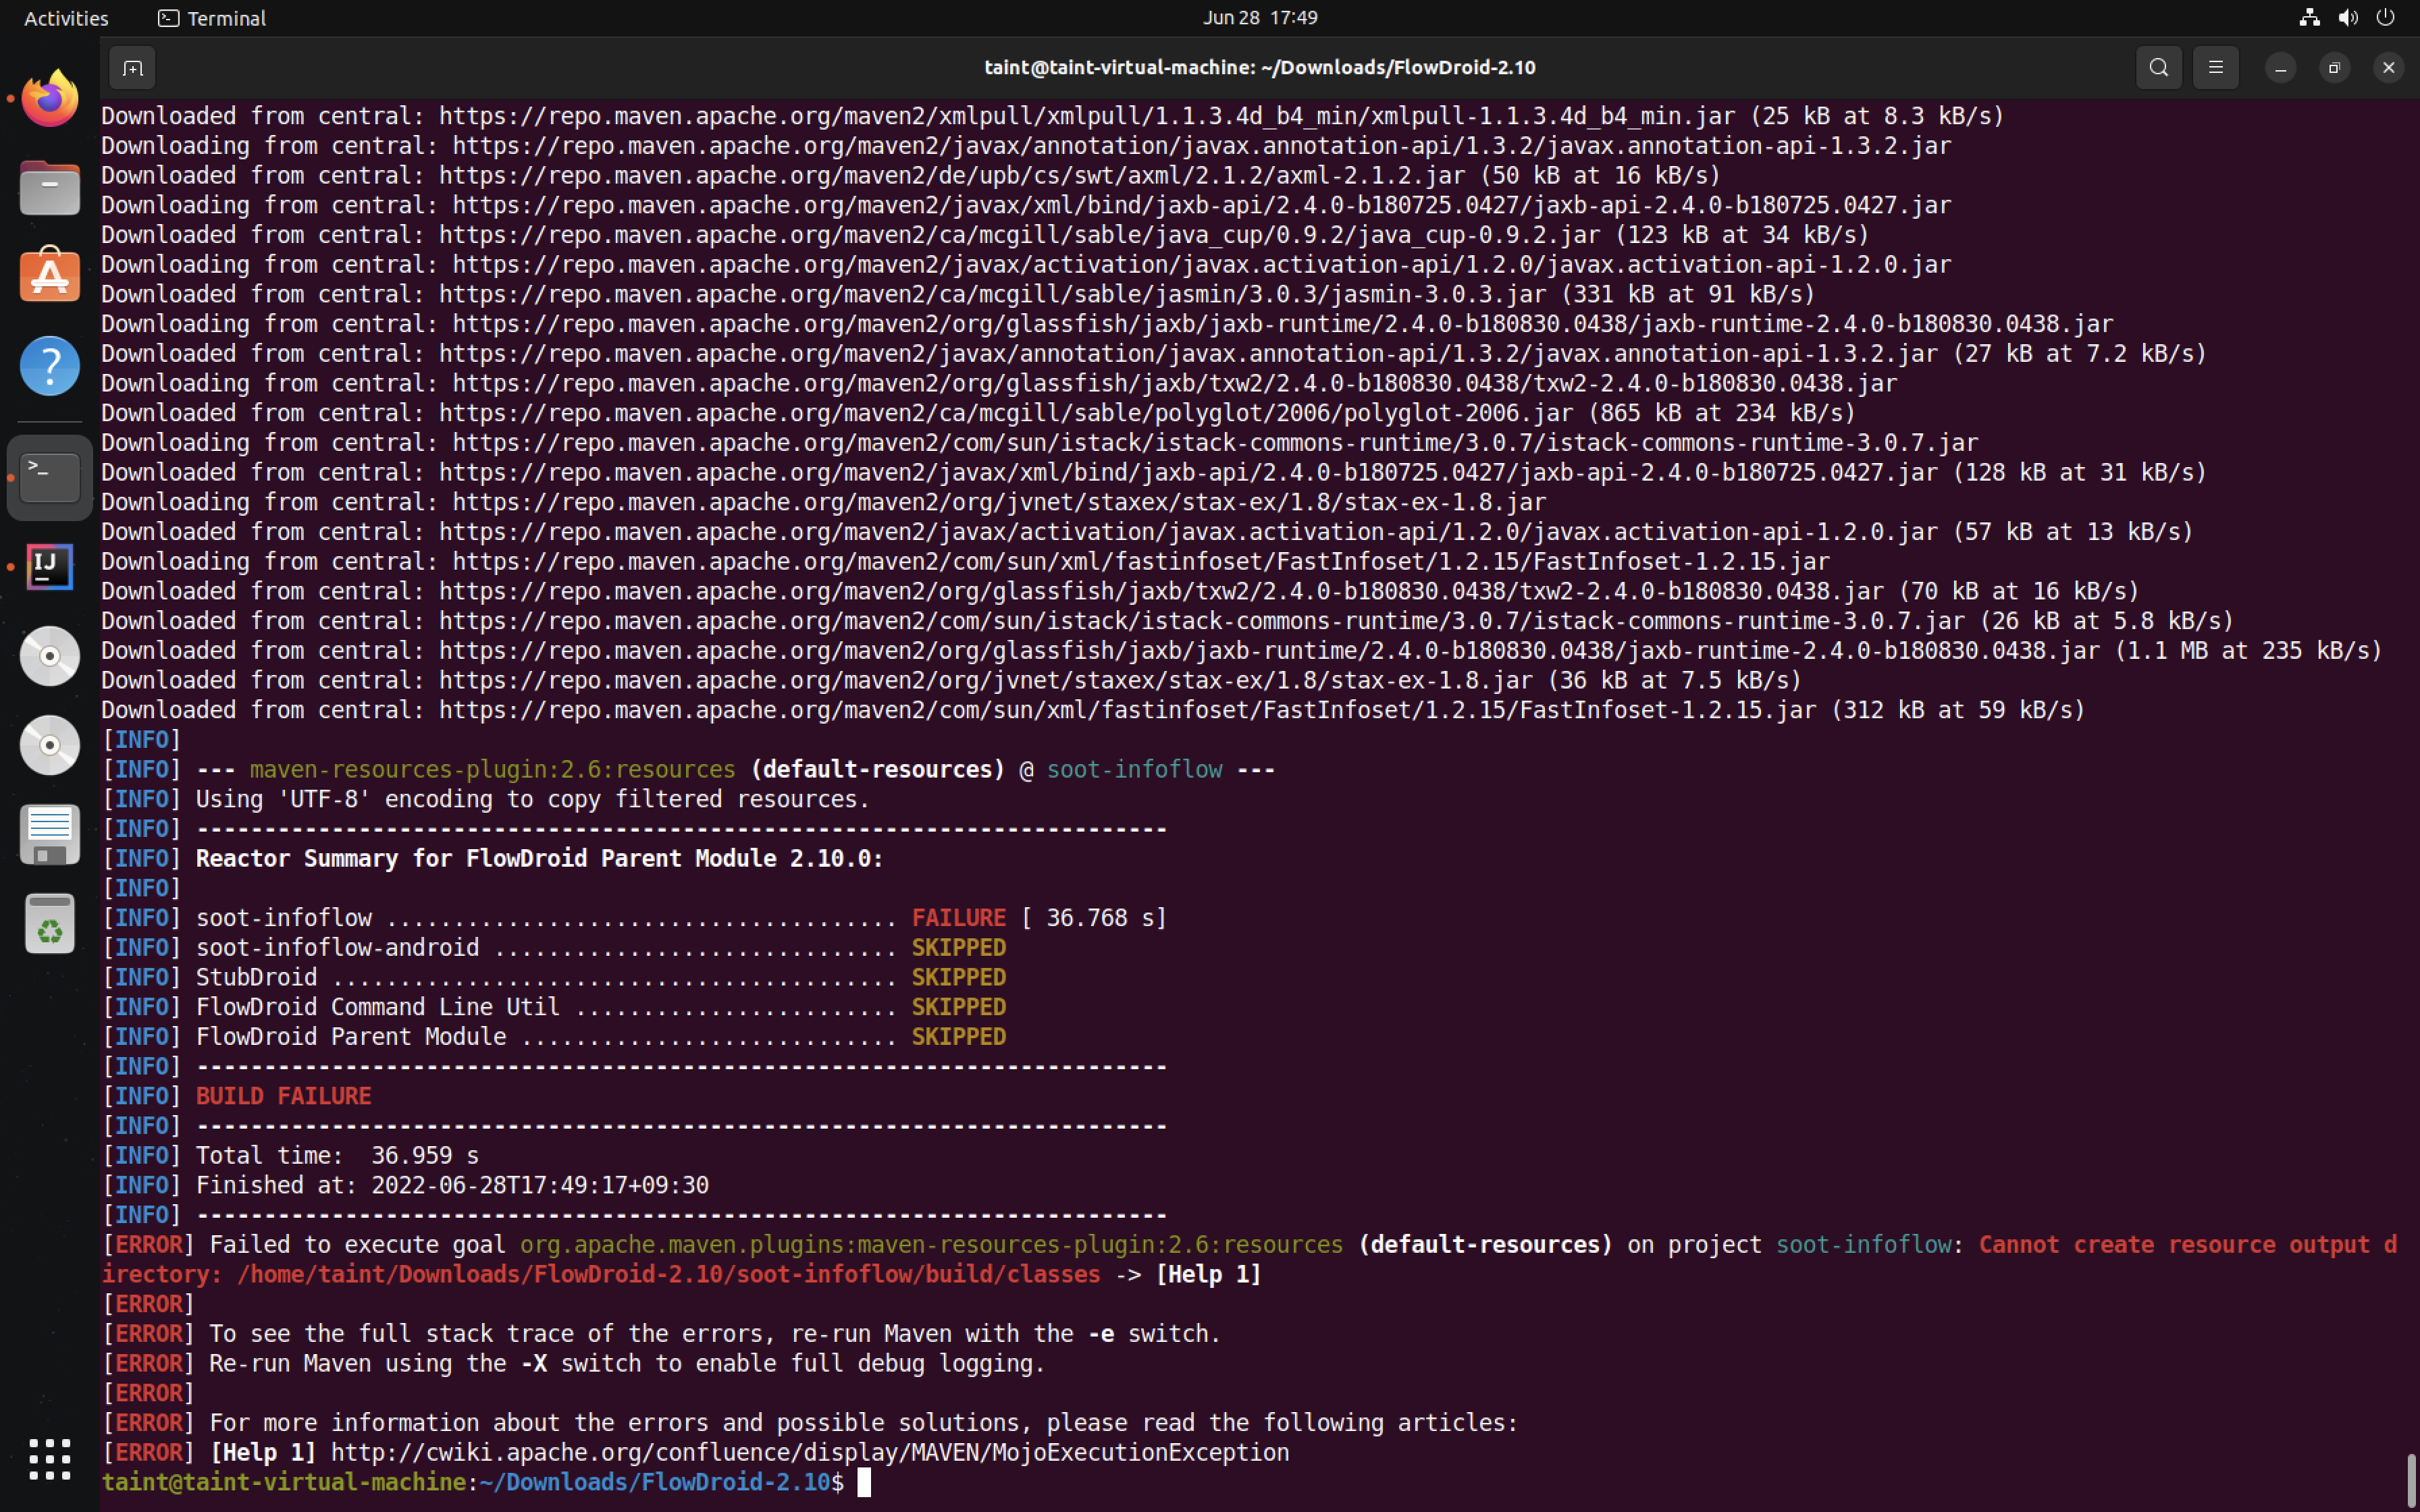Click the Terminal menu next to Activities

coord(211,17)
